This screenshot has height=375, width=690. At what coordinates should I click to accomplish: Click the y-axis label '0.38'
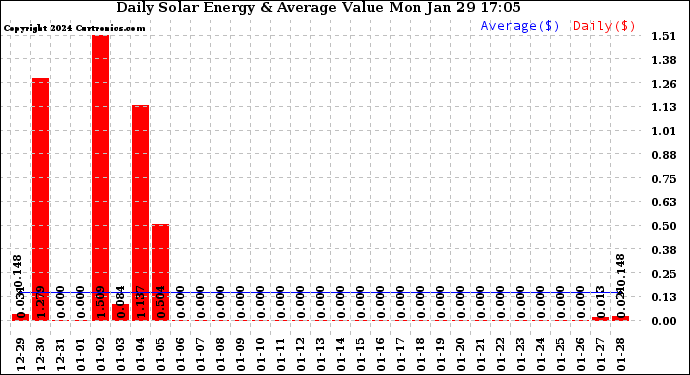coord(664,250)
